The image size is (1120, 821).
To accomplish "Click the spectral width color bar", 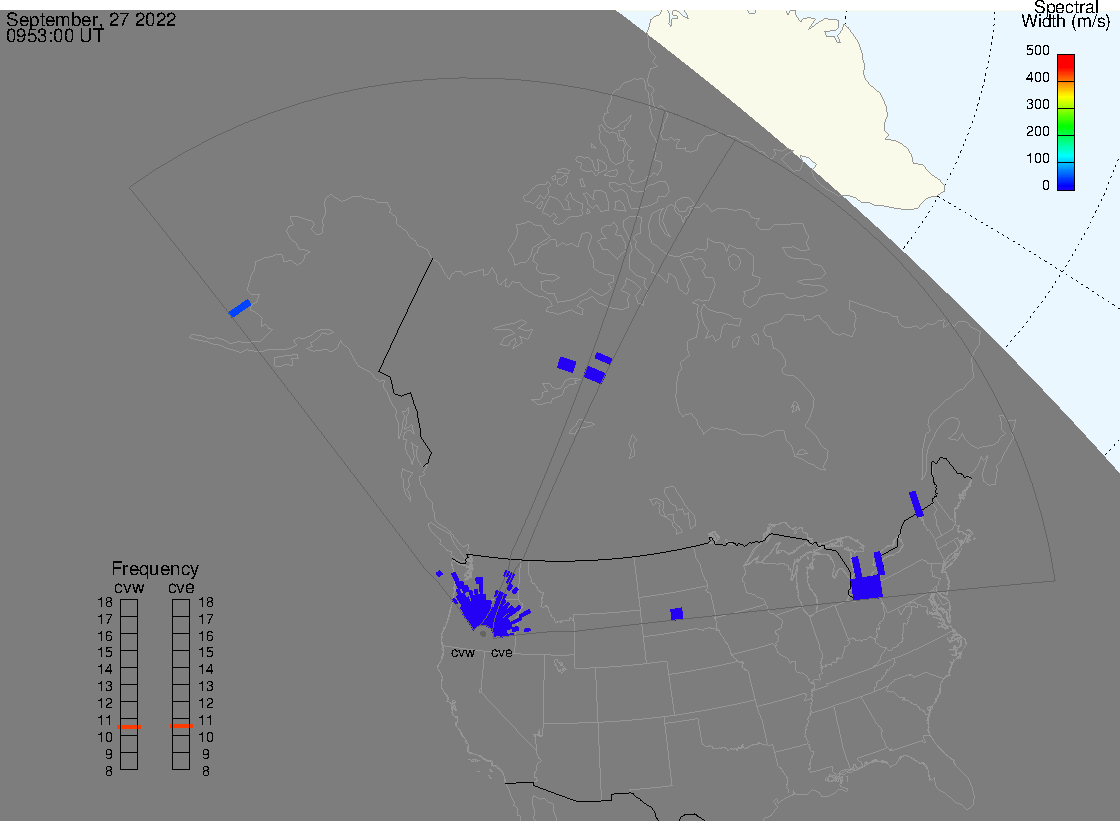I will pos(1066,122).
